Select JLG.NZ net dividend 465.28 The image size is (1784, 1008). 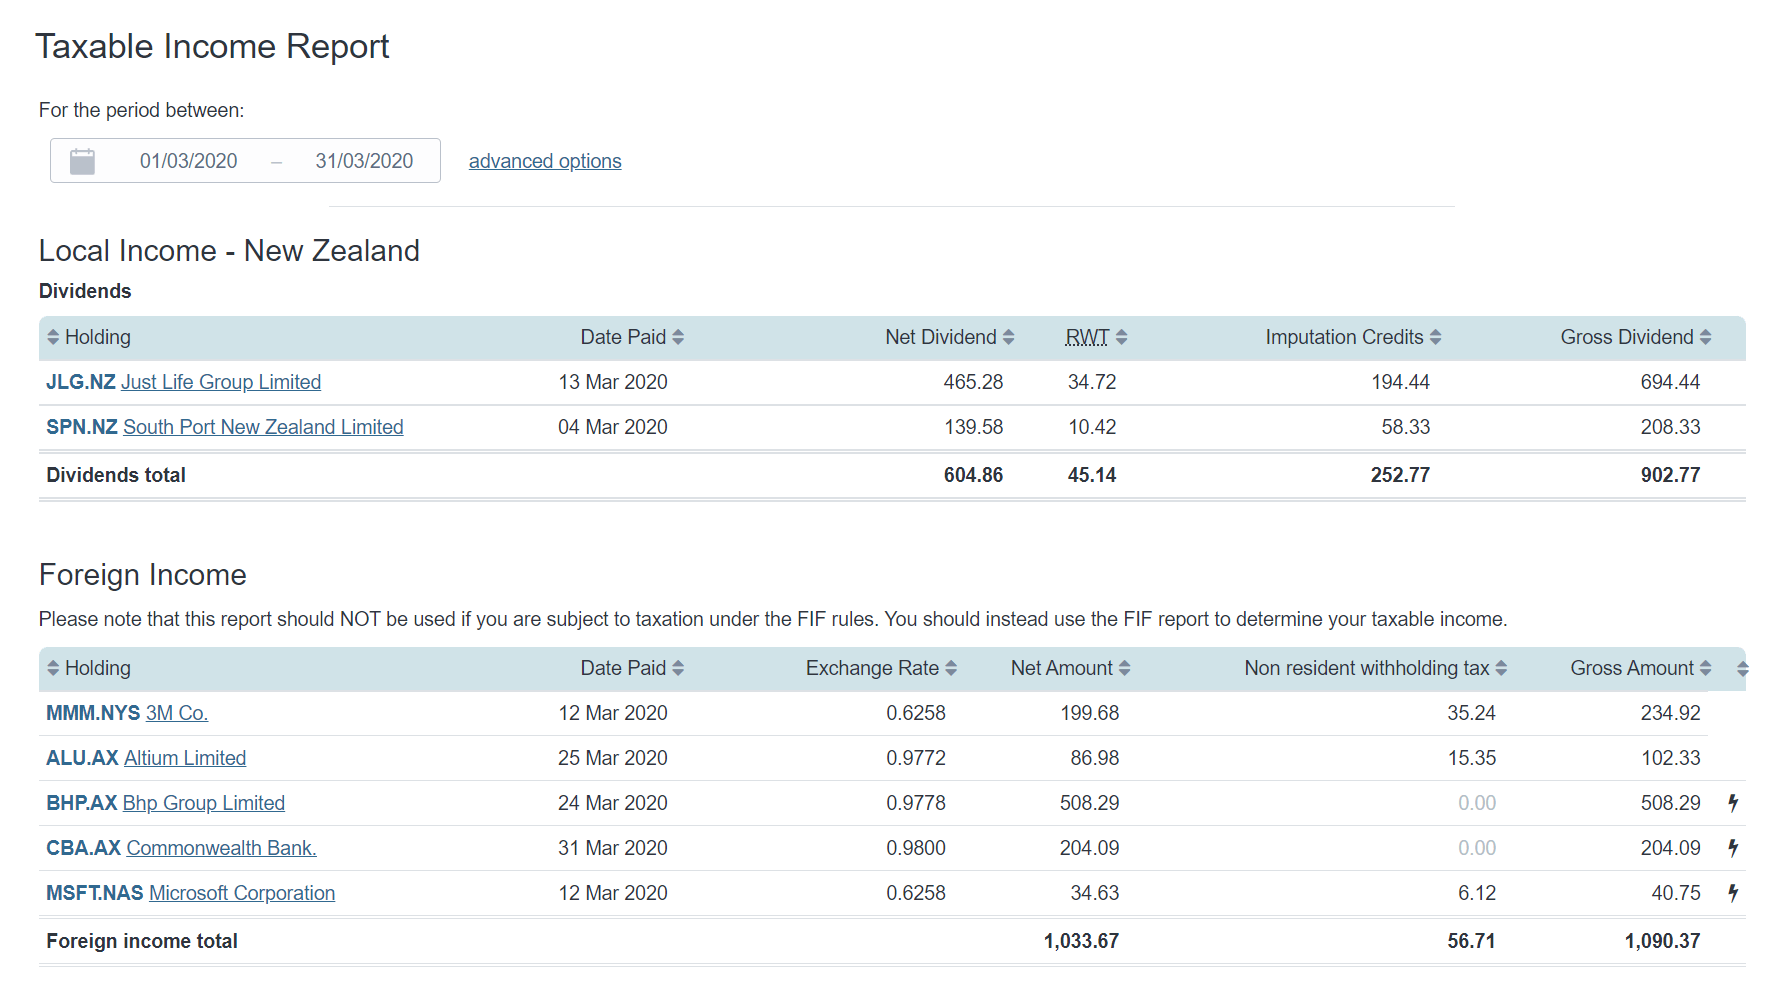click(x=973, y=382)
